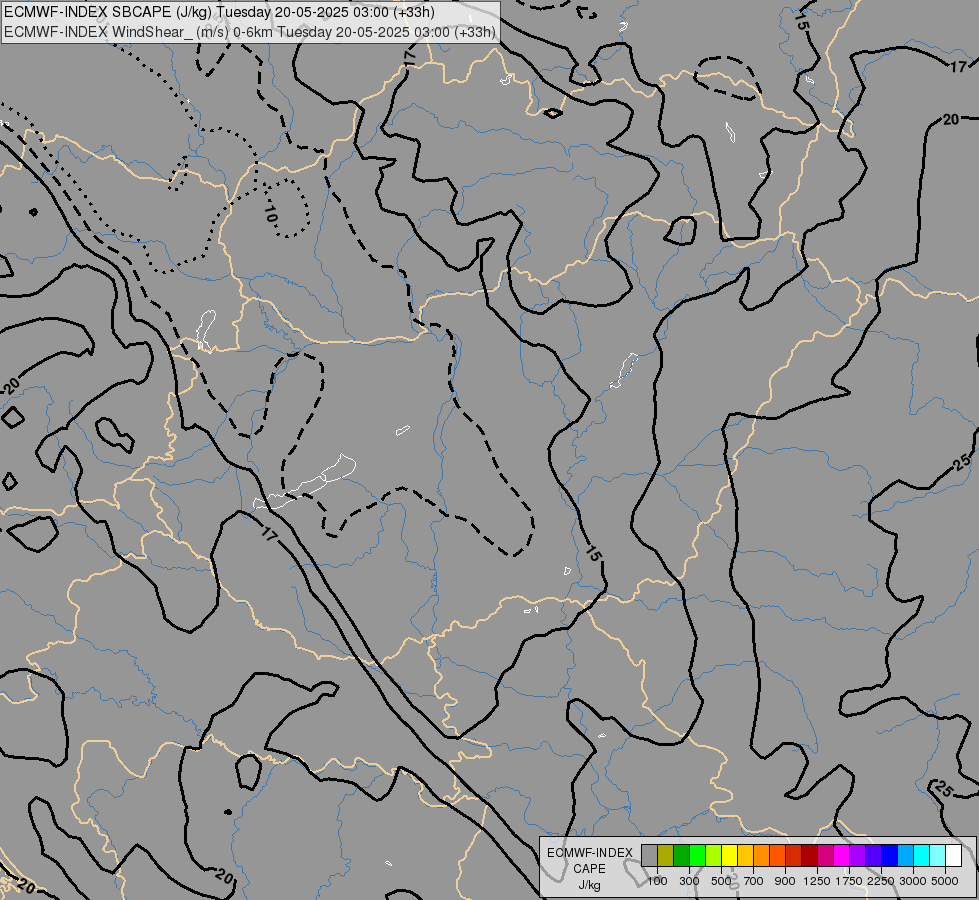This screenshot has width=979, height=900.
Task: Select the white swatch above 5000
Action: click(x=953, y=856)
